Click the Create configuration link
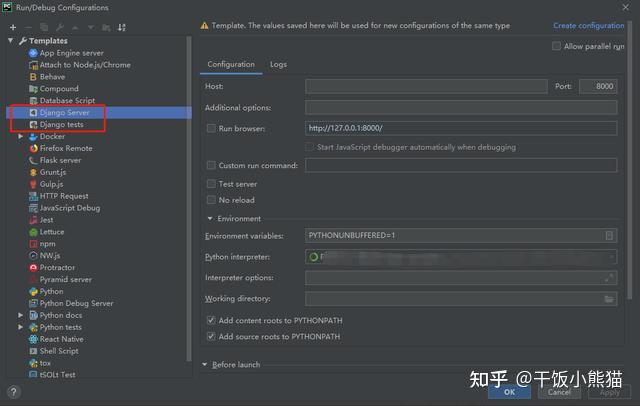Viewport: 640px width, 406px height. point(589,25)
